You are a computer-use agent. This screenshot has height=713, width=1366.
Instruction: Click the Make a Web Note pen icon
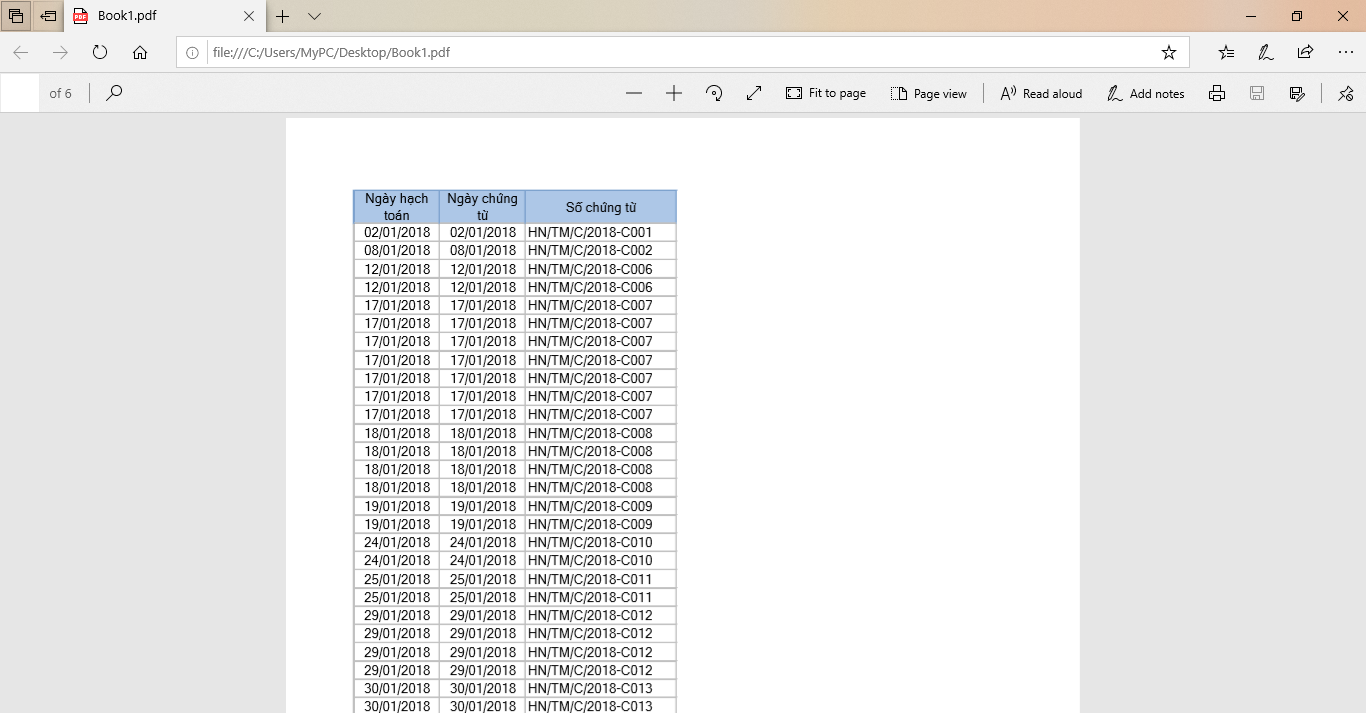coord(1264,52)
